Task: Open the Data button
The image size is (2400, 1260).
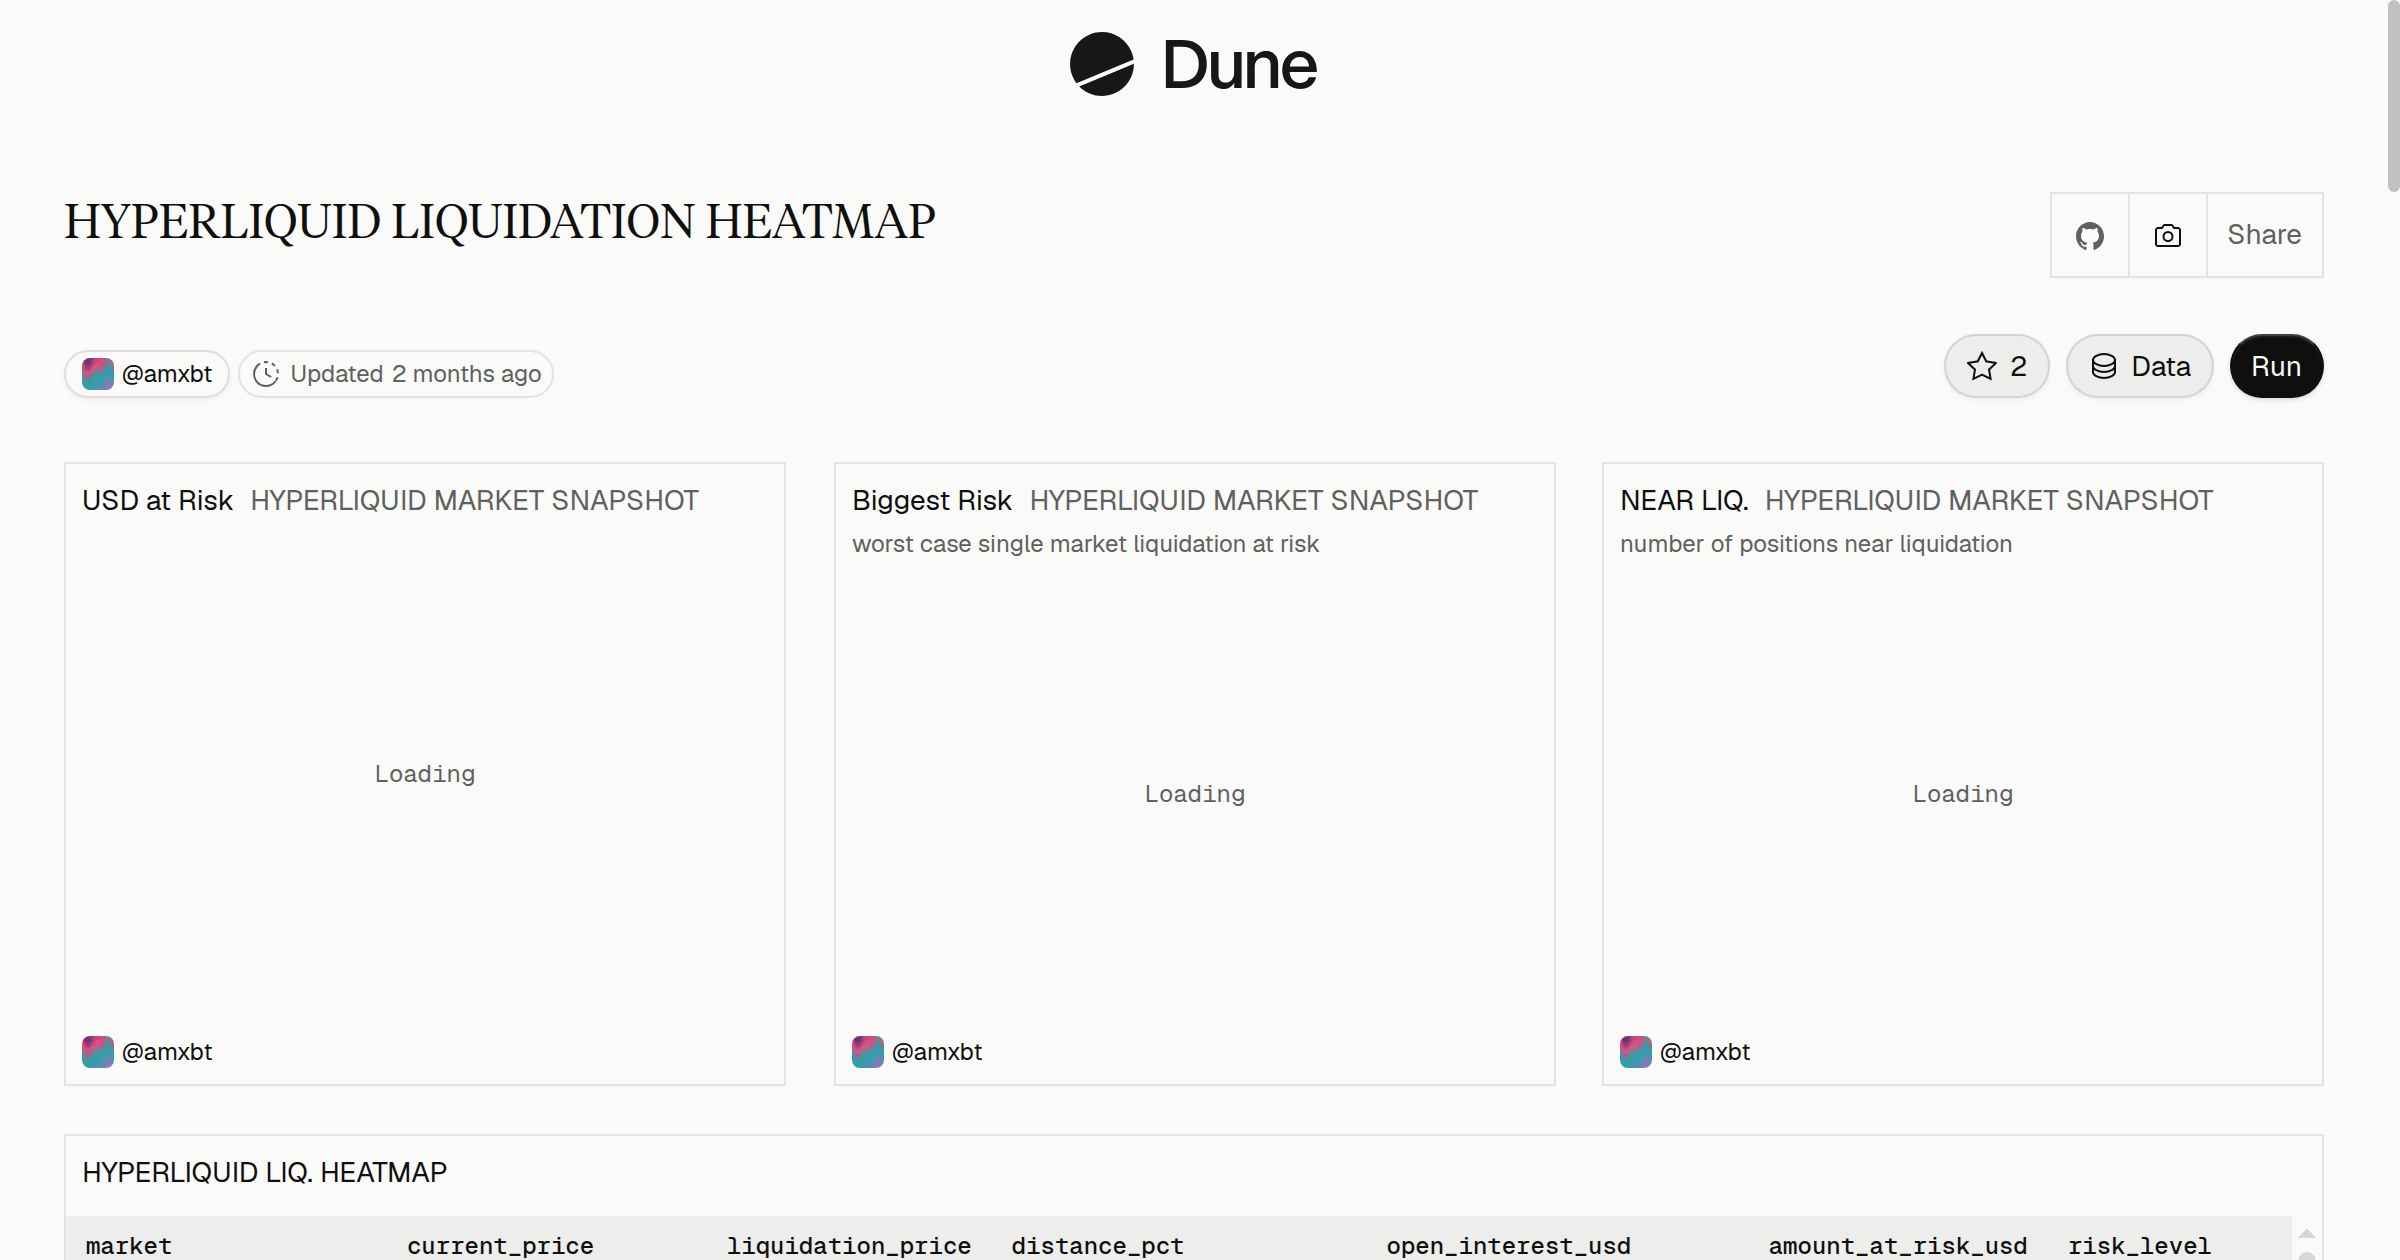Action: click(2139, 366)
